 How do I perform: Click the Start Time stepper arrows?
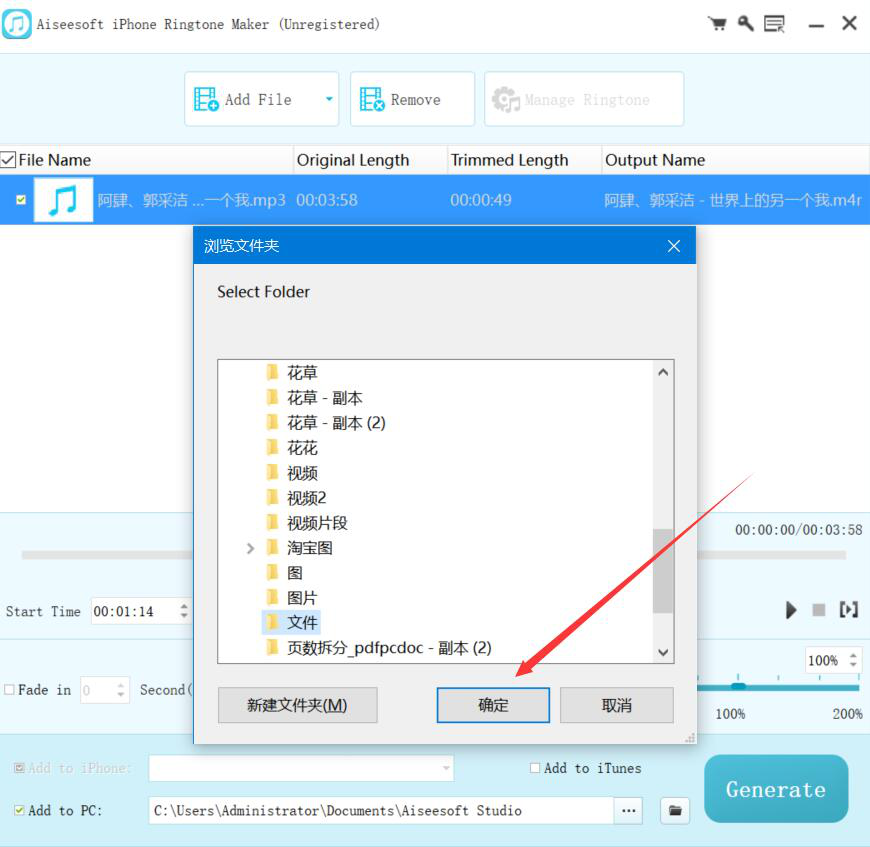pyautogui.click(x=184, y=611)
